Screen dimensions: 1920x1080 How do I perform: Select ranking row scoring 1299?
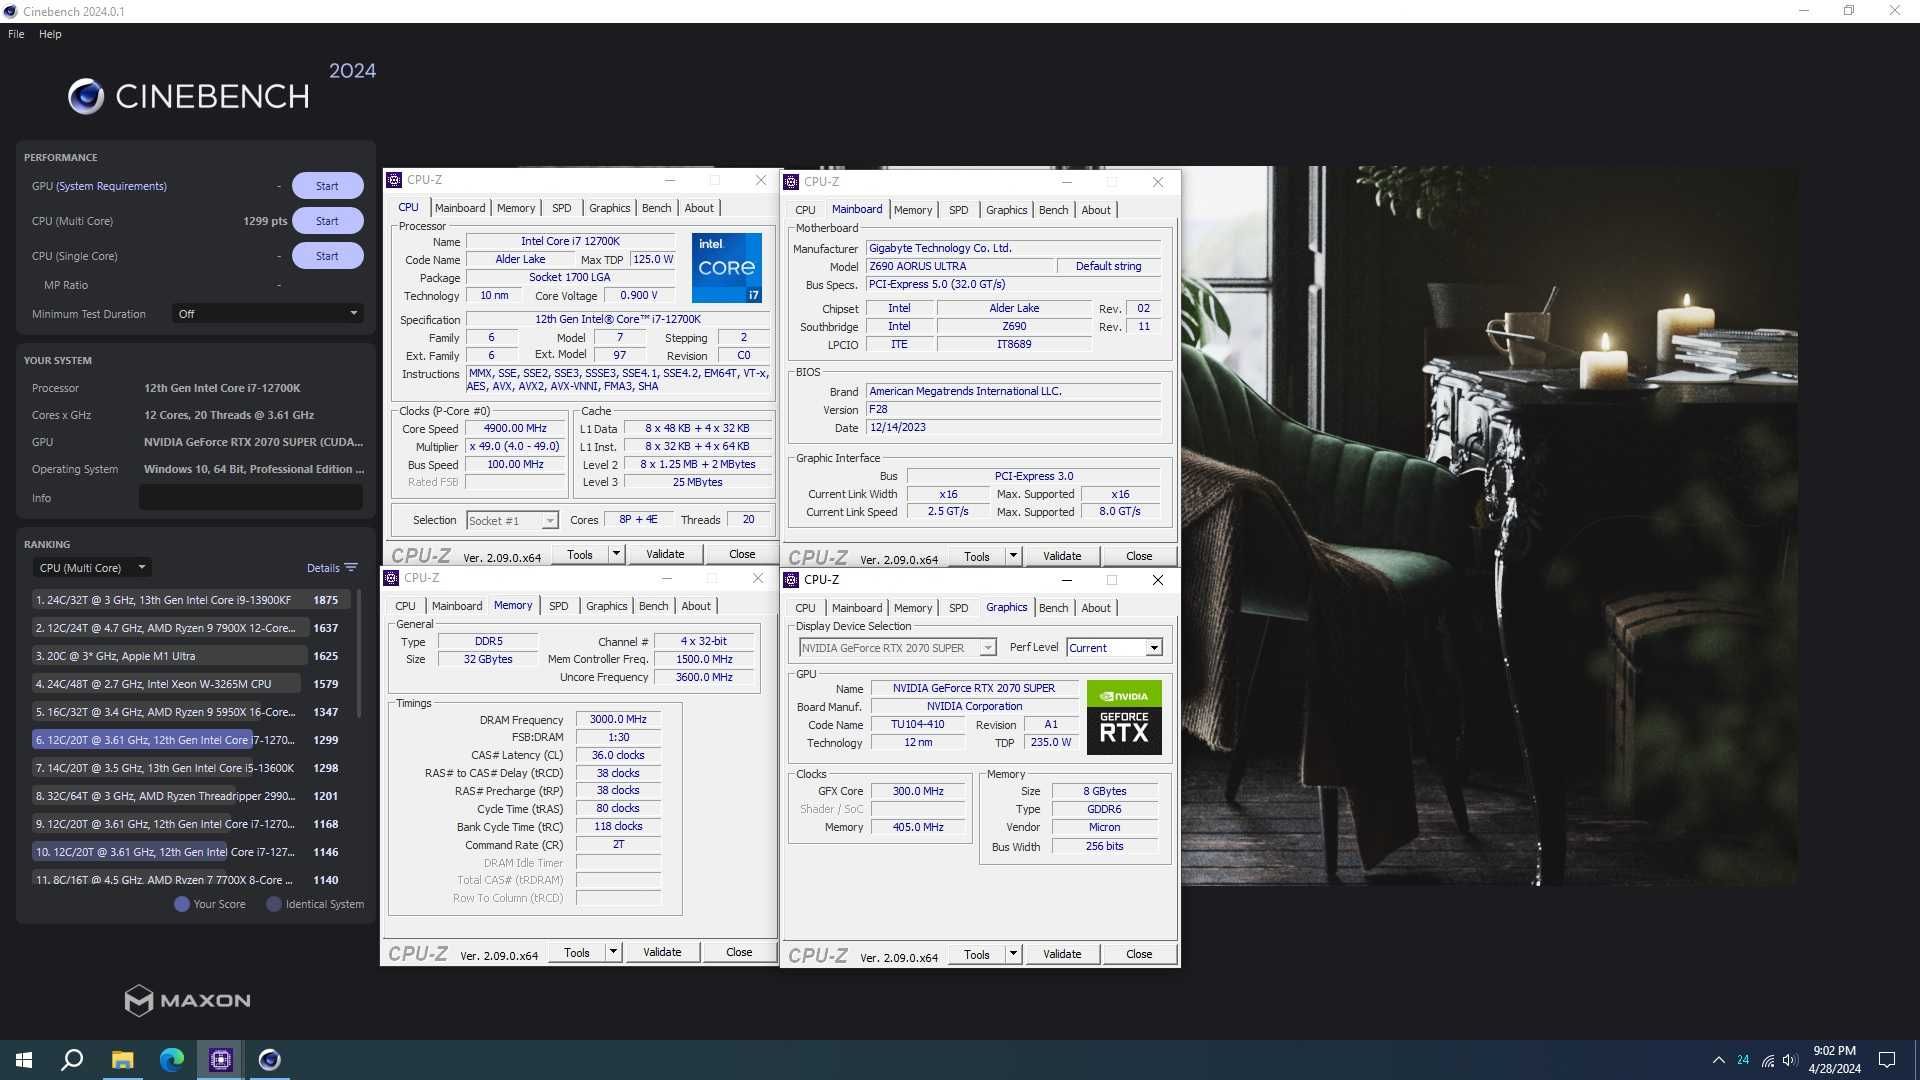[x=190, y=740]
